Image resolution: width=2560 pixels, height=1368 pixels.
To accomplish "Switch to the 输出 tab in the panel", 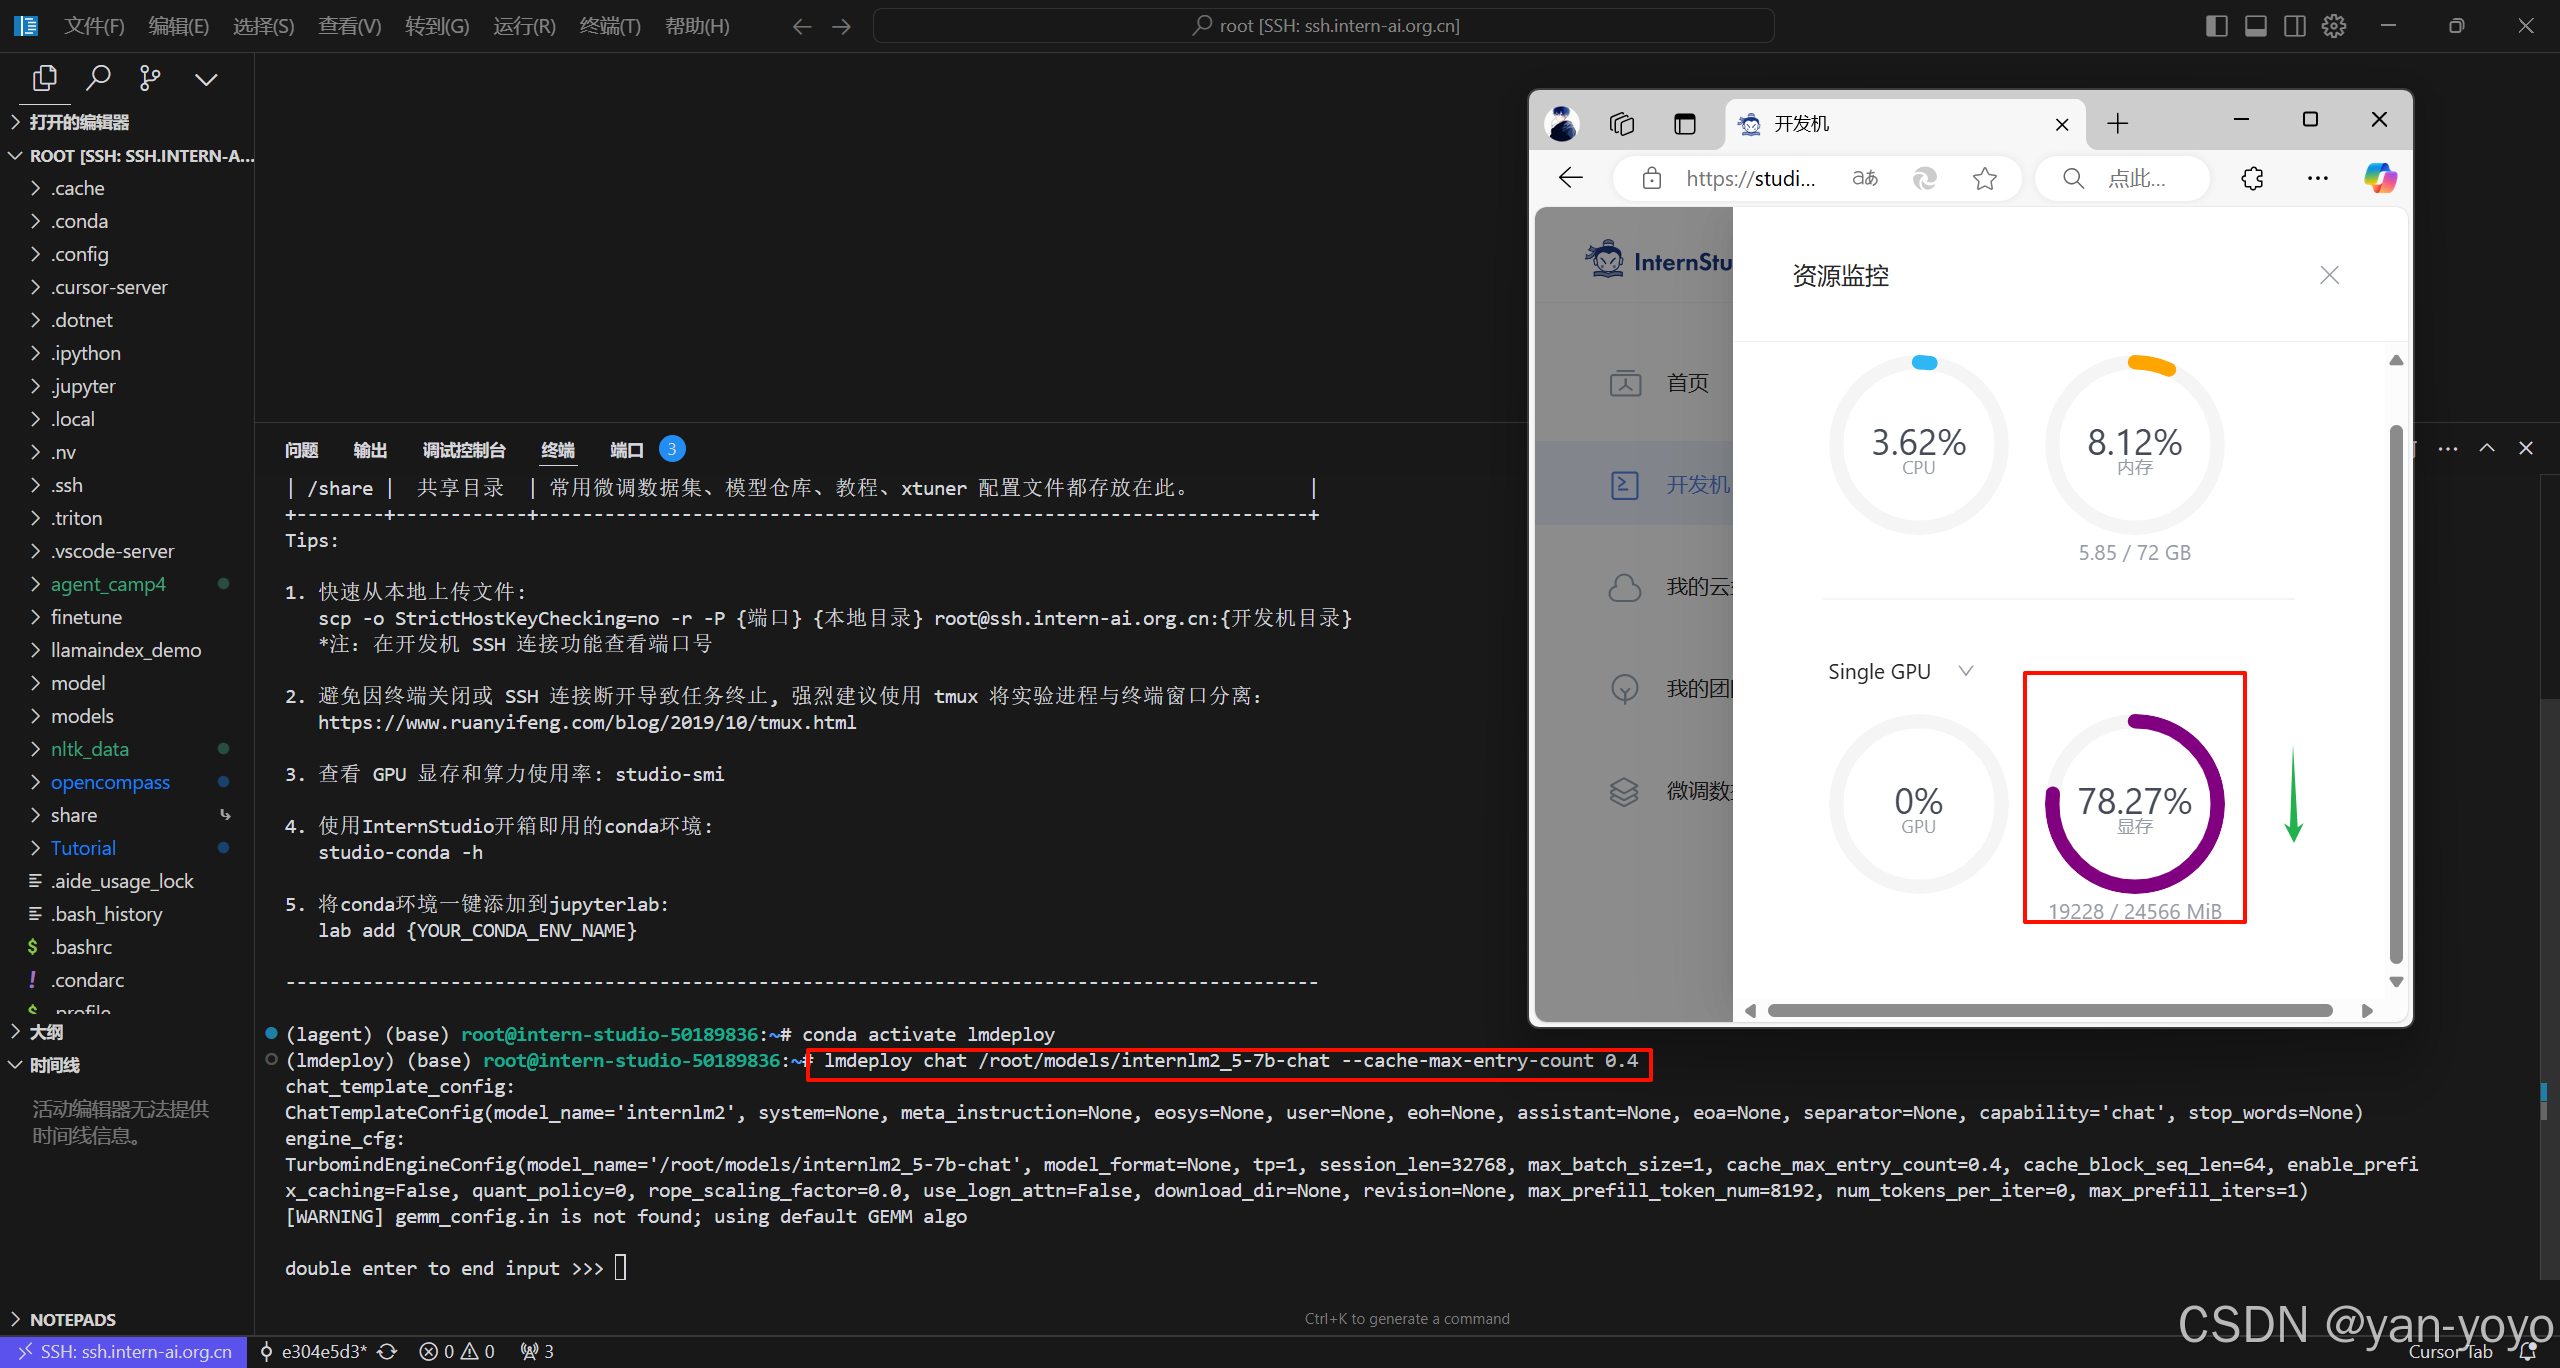I will click(370, 449).
